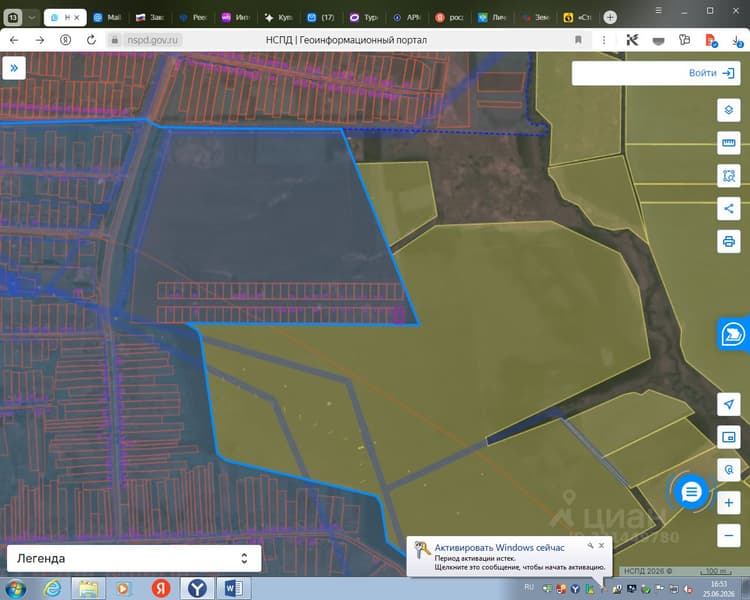Open Word from the Windows taskbar
The width and height of the screenshot is (750, 600).
click(233, 588)
